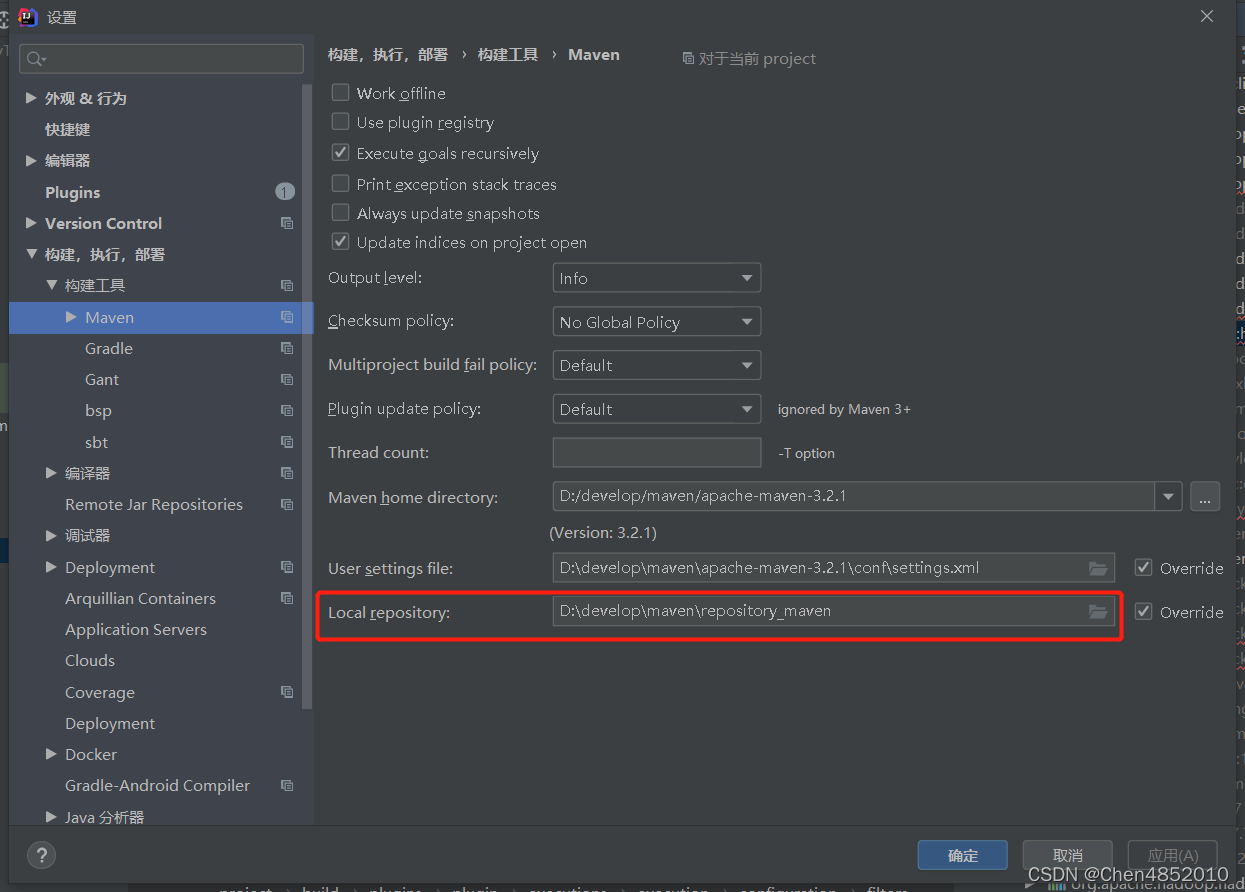Screen dimensions: 1245x892
Task: Click project-level icon beside Coverage
Action: point(287,692)
